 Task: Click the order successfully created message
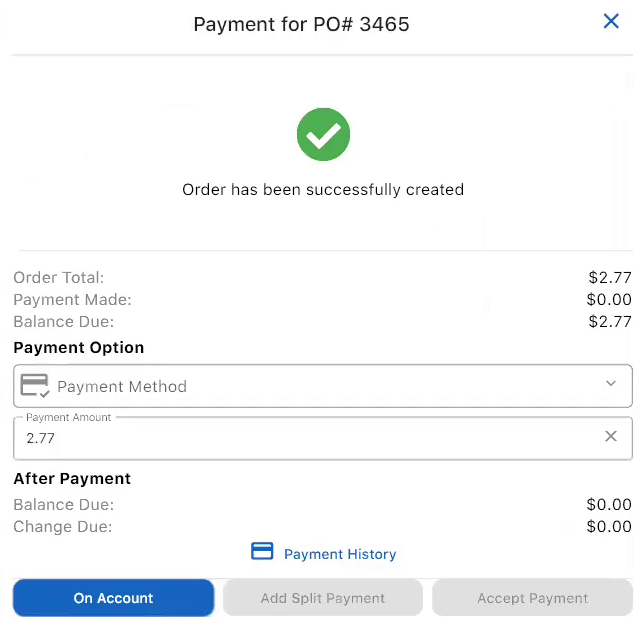(322, 189)
